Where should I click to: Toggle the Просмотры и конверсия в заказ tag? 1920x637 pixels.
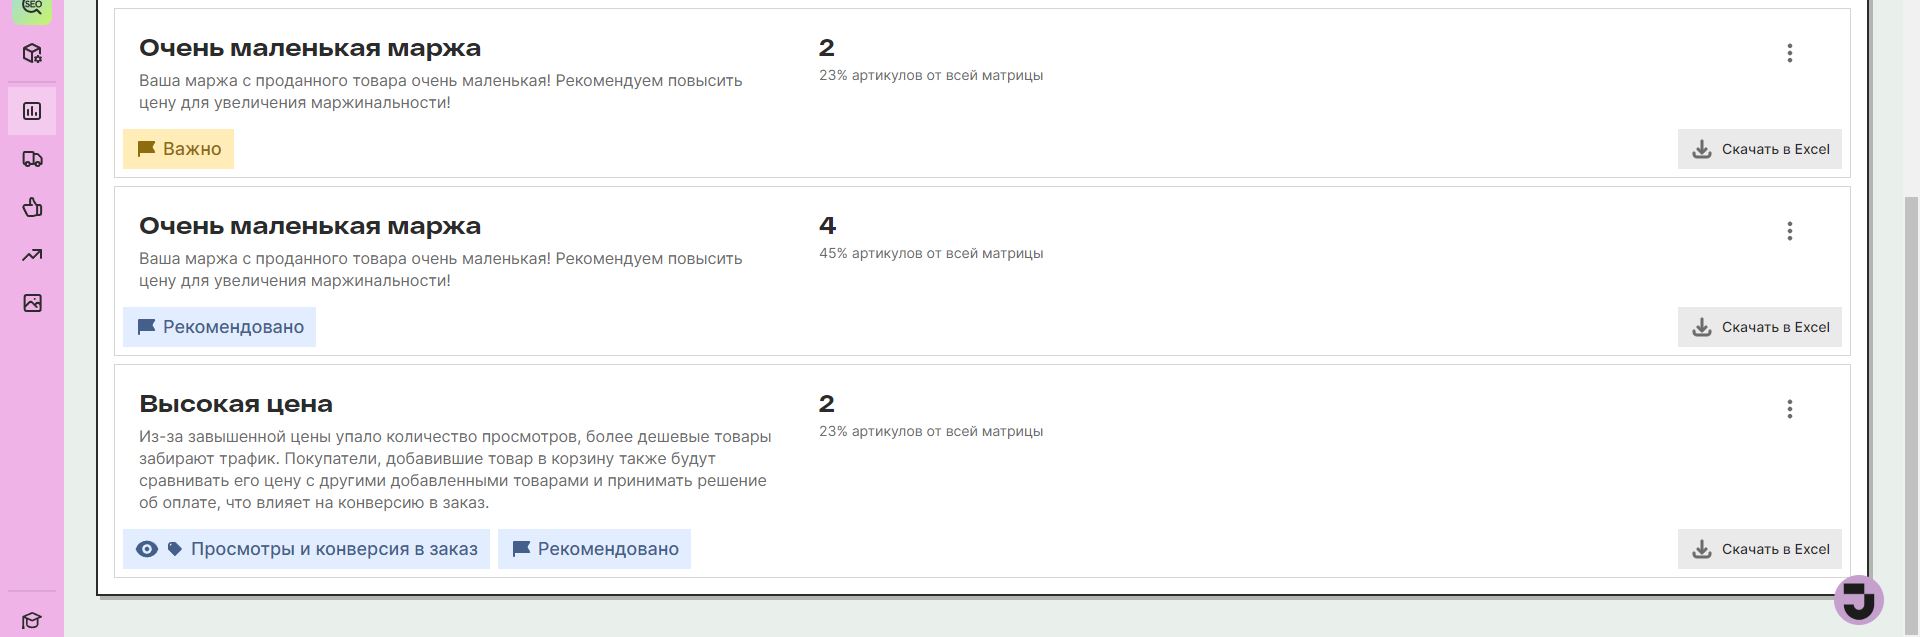pos(306,548)
